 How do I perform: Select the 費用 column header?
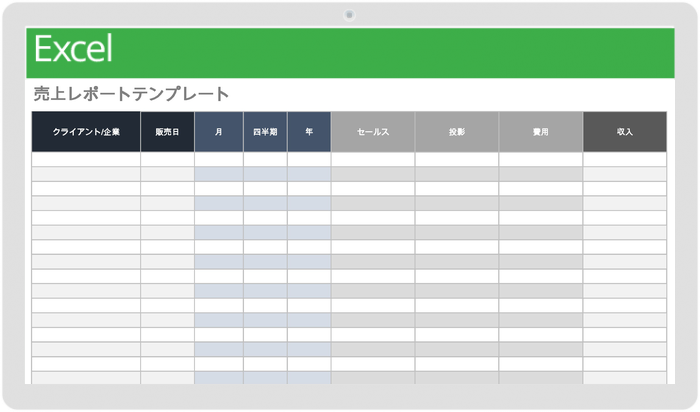click(x=541, y=132)
